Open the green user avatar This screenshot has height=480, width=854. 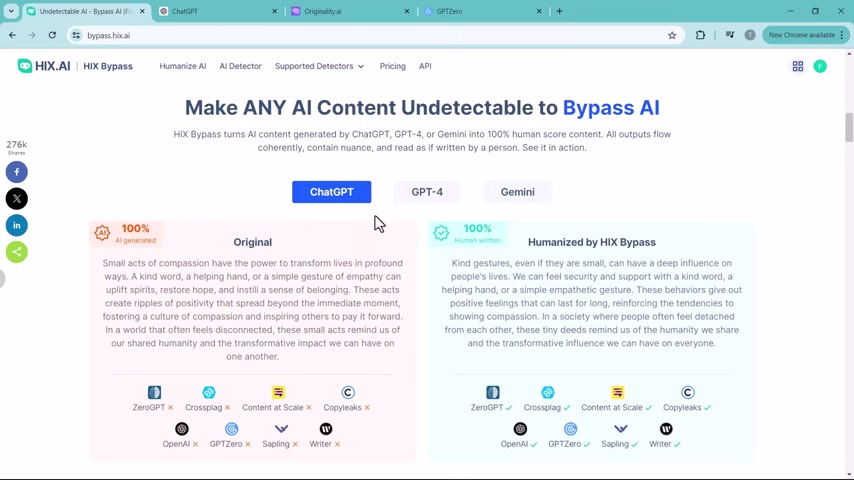820,66
